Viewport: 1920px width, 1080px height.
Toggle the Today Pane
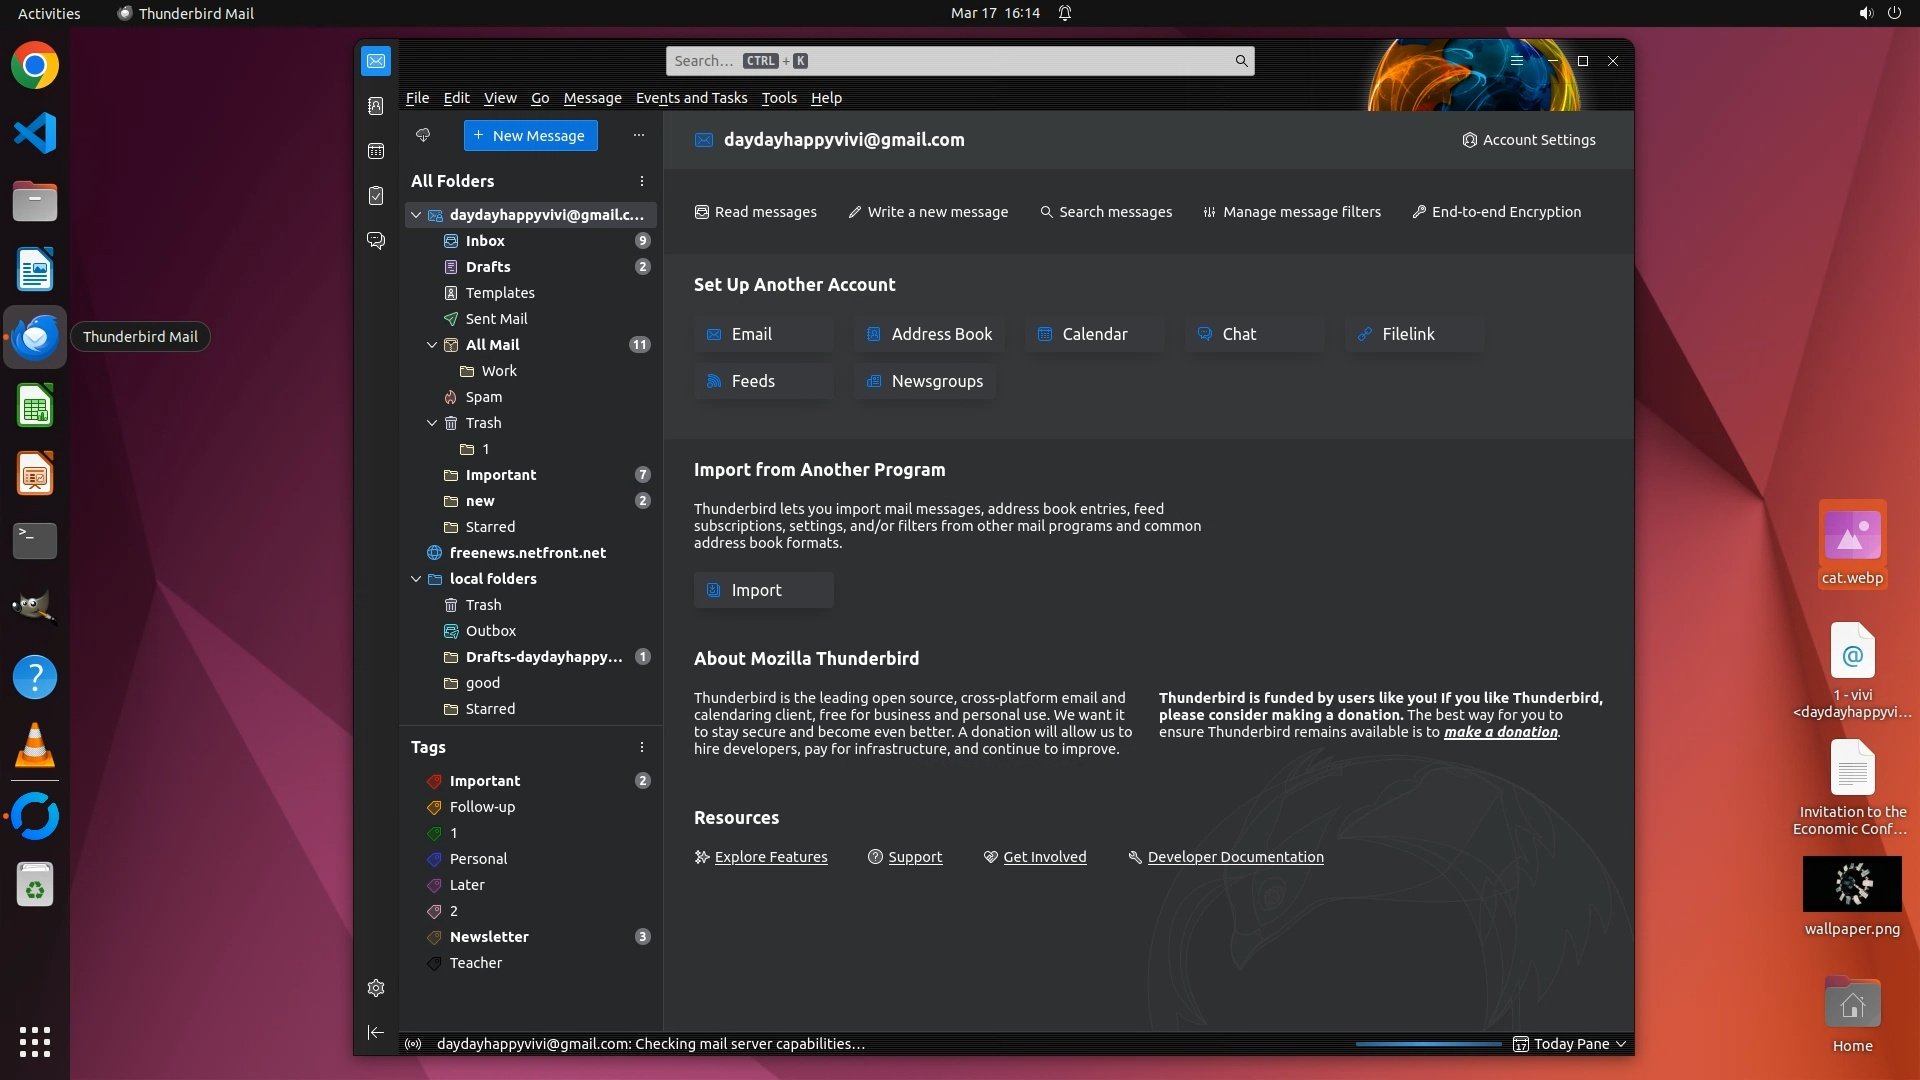pyautogui.click(x=1570, y=1044)
